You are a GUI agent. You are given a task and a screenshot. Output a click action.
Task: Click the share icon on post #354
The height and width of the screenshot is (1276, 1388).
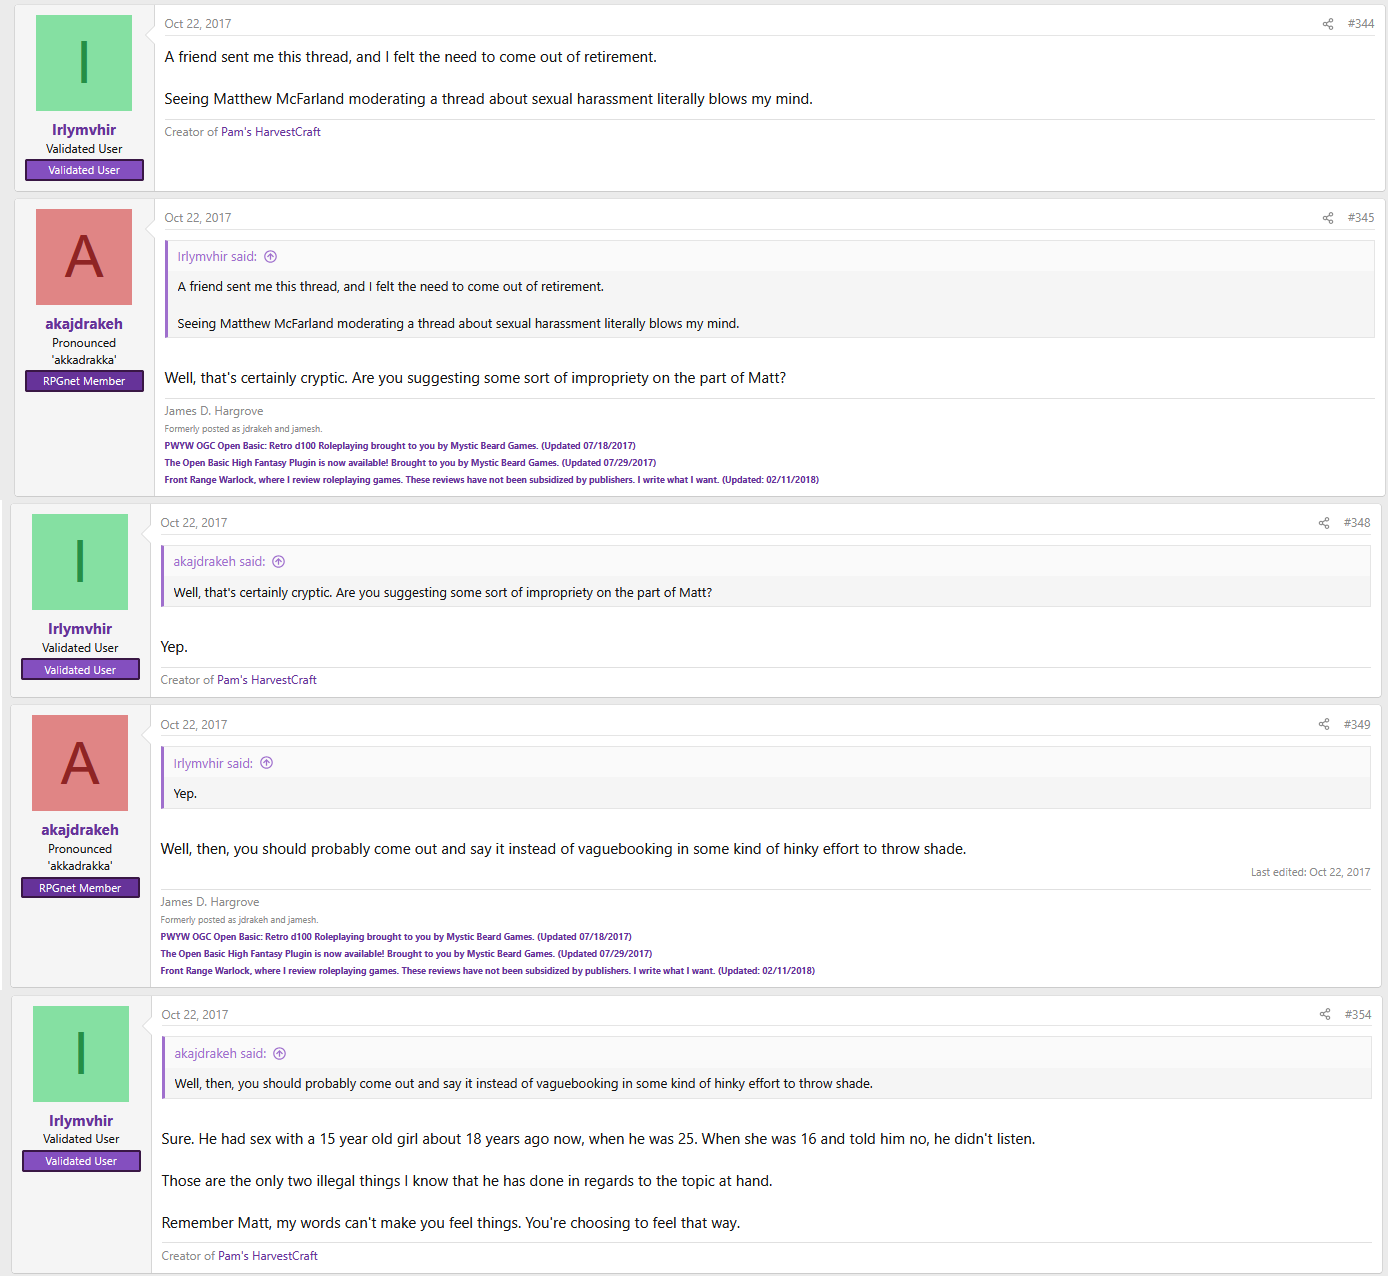1325,1015
